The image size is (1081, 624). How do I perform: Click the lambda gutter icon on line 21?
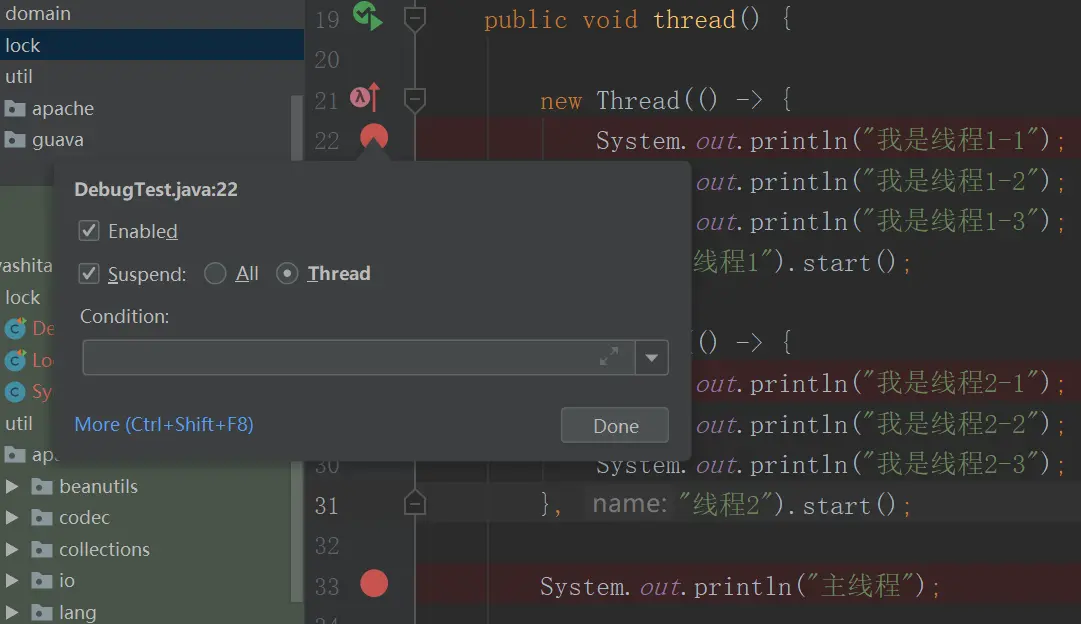(365, 97)
